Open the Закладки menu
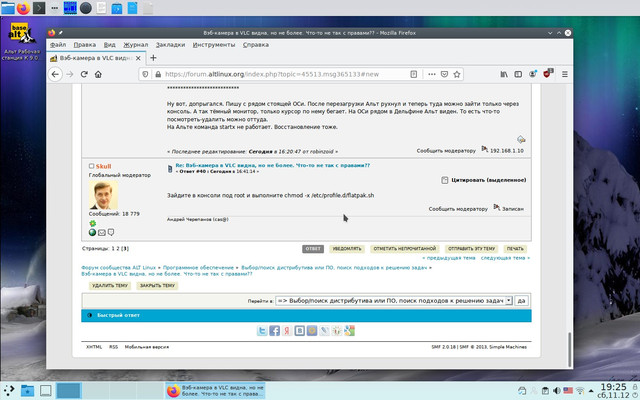640x400 pixels. coord(170,45)
